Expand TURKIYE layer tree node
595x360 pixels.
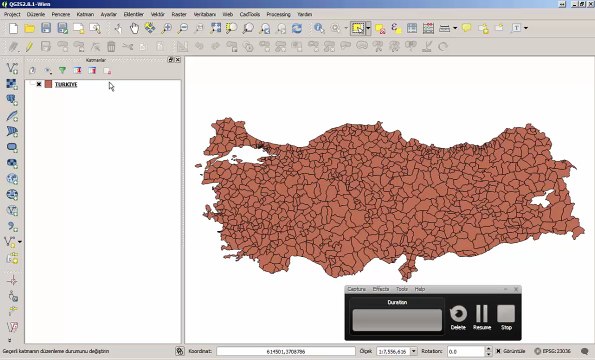tap(32, 84)
